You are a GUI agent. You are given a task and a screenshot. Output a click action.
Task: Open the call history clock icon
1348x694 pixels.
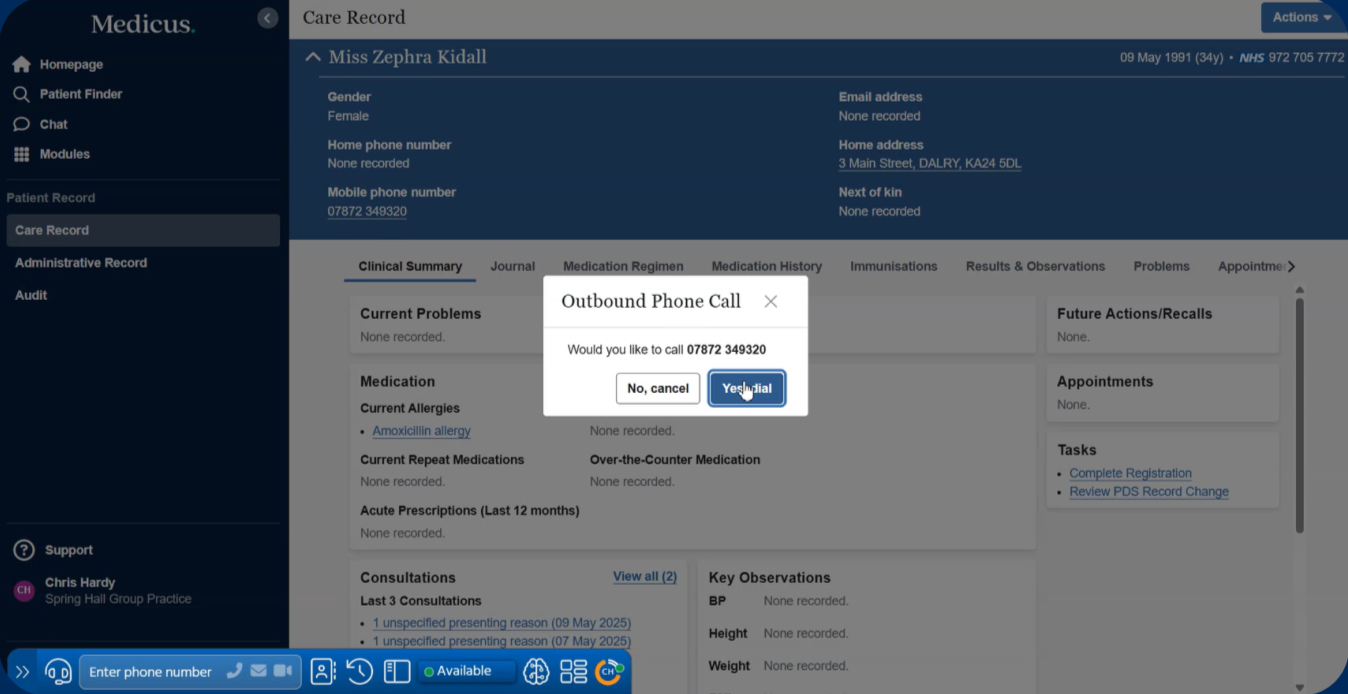click(360, 671)
